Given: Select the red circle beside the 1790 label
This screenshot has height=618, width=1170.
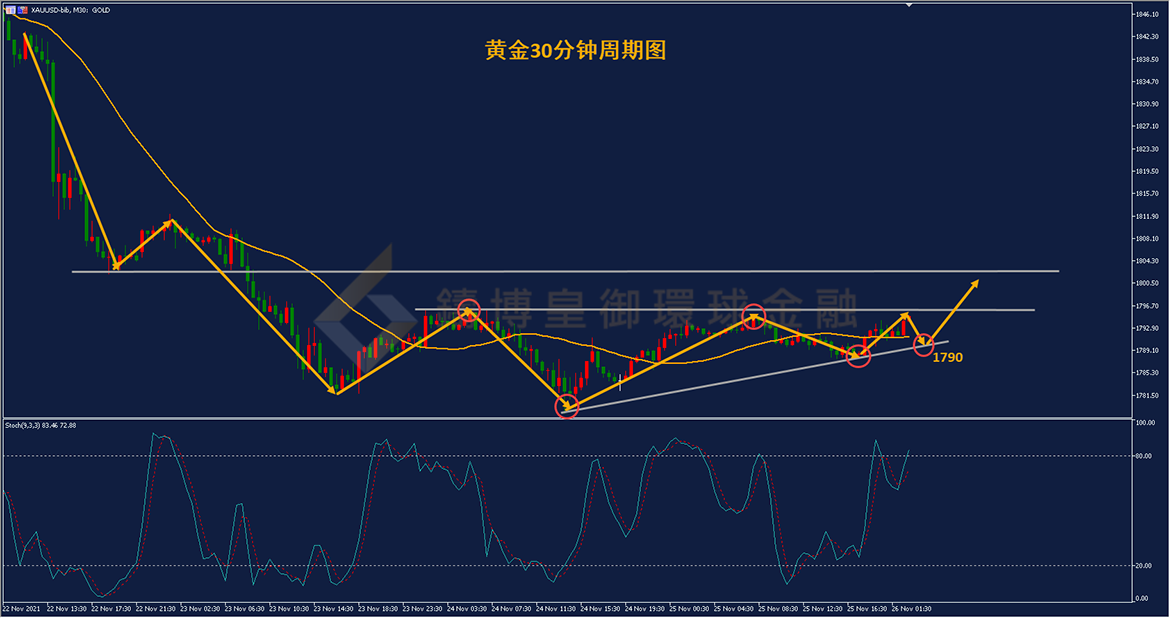Looking at the screenshot, I should tap(924, 344).
